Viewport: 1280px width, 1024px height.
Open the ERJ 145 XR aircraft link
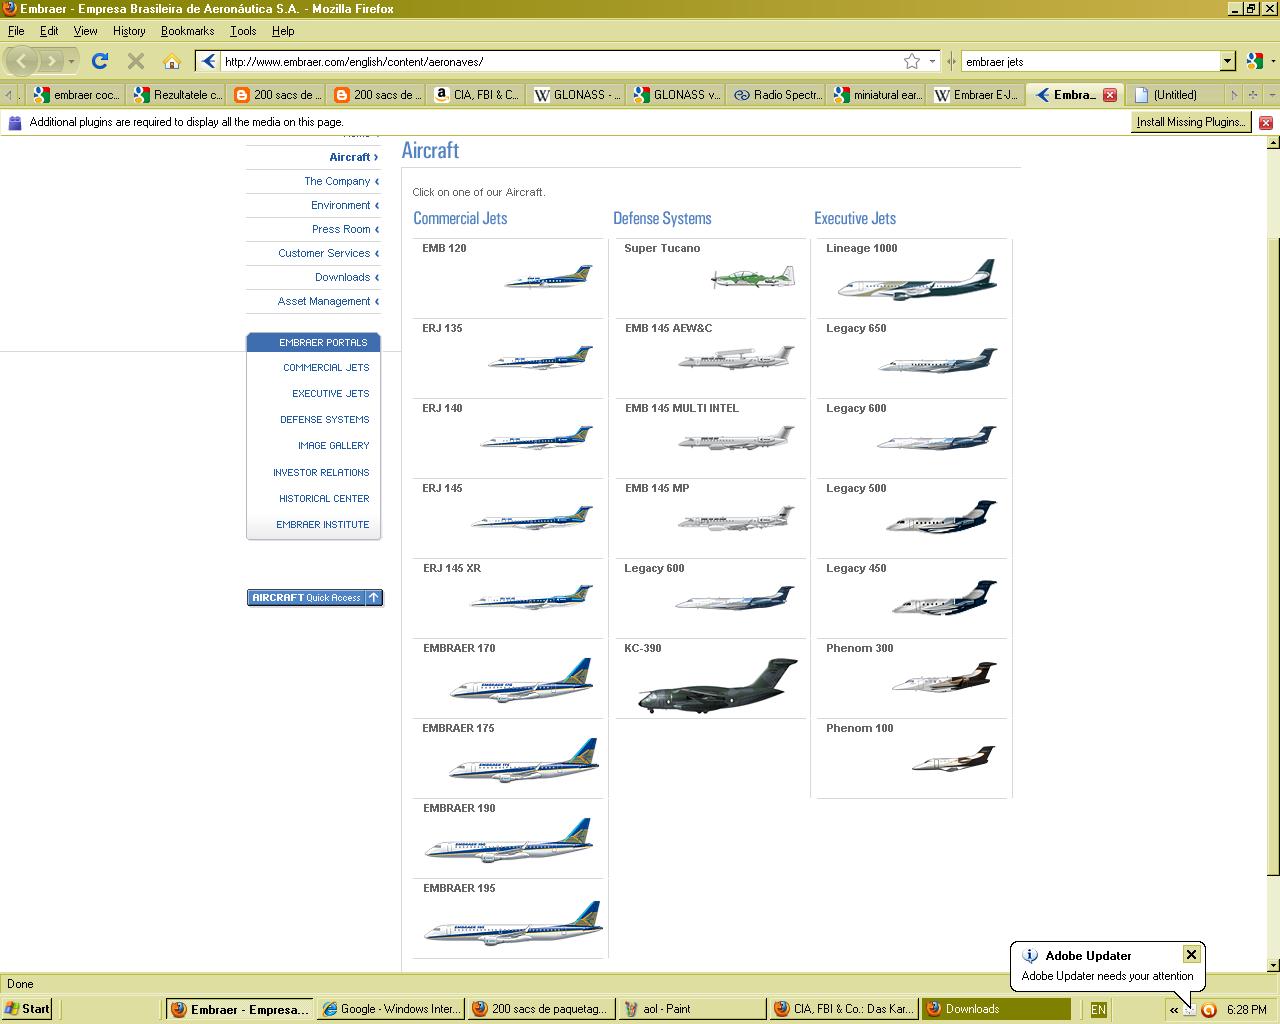(452, 568)
